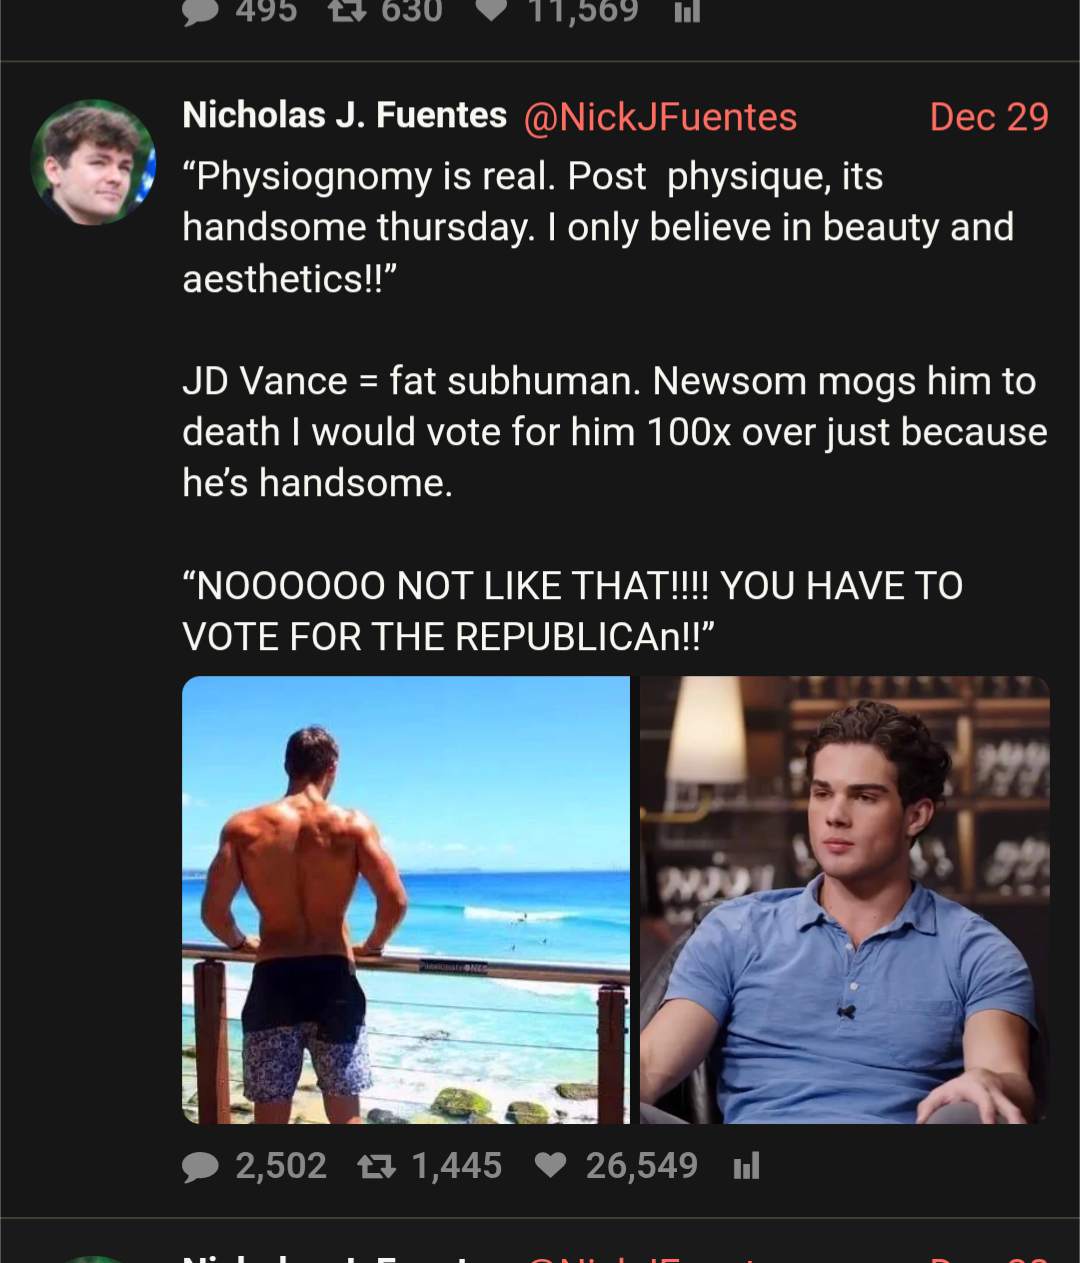
Task: Open the round profile avatar picture
Action: pyautogui.click(x=93, y=162)
